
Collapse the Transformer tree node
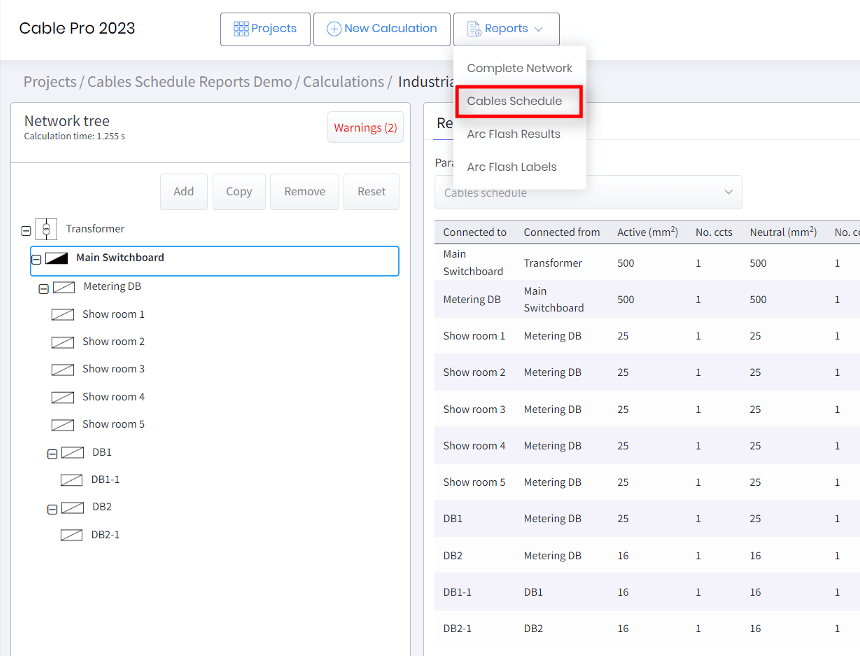pyautogui.click(x=26, y=230)
